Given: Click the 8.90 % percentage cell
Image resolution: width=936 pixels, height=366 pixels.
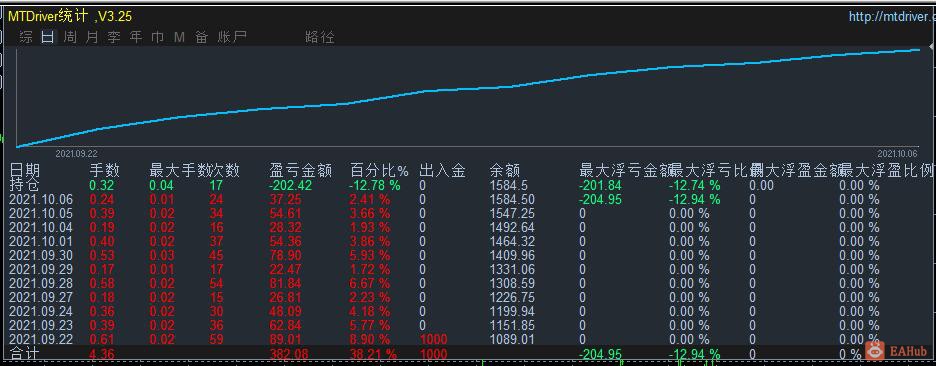Looking at the screenshot, I should click(x=370, y=339).
